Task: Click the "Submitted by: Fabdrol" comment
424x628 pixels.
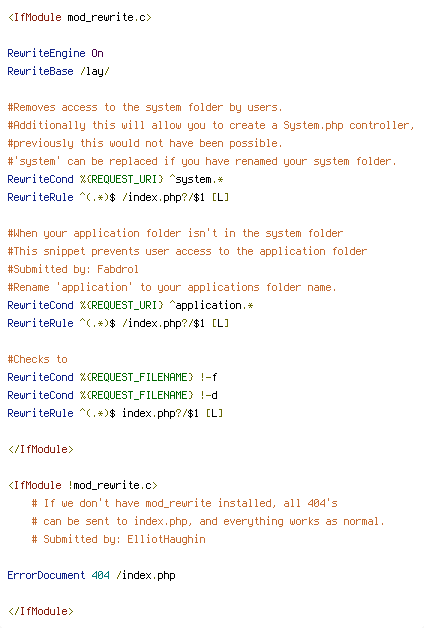Action: [x=73, y=269]
